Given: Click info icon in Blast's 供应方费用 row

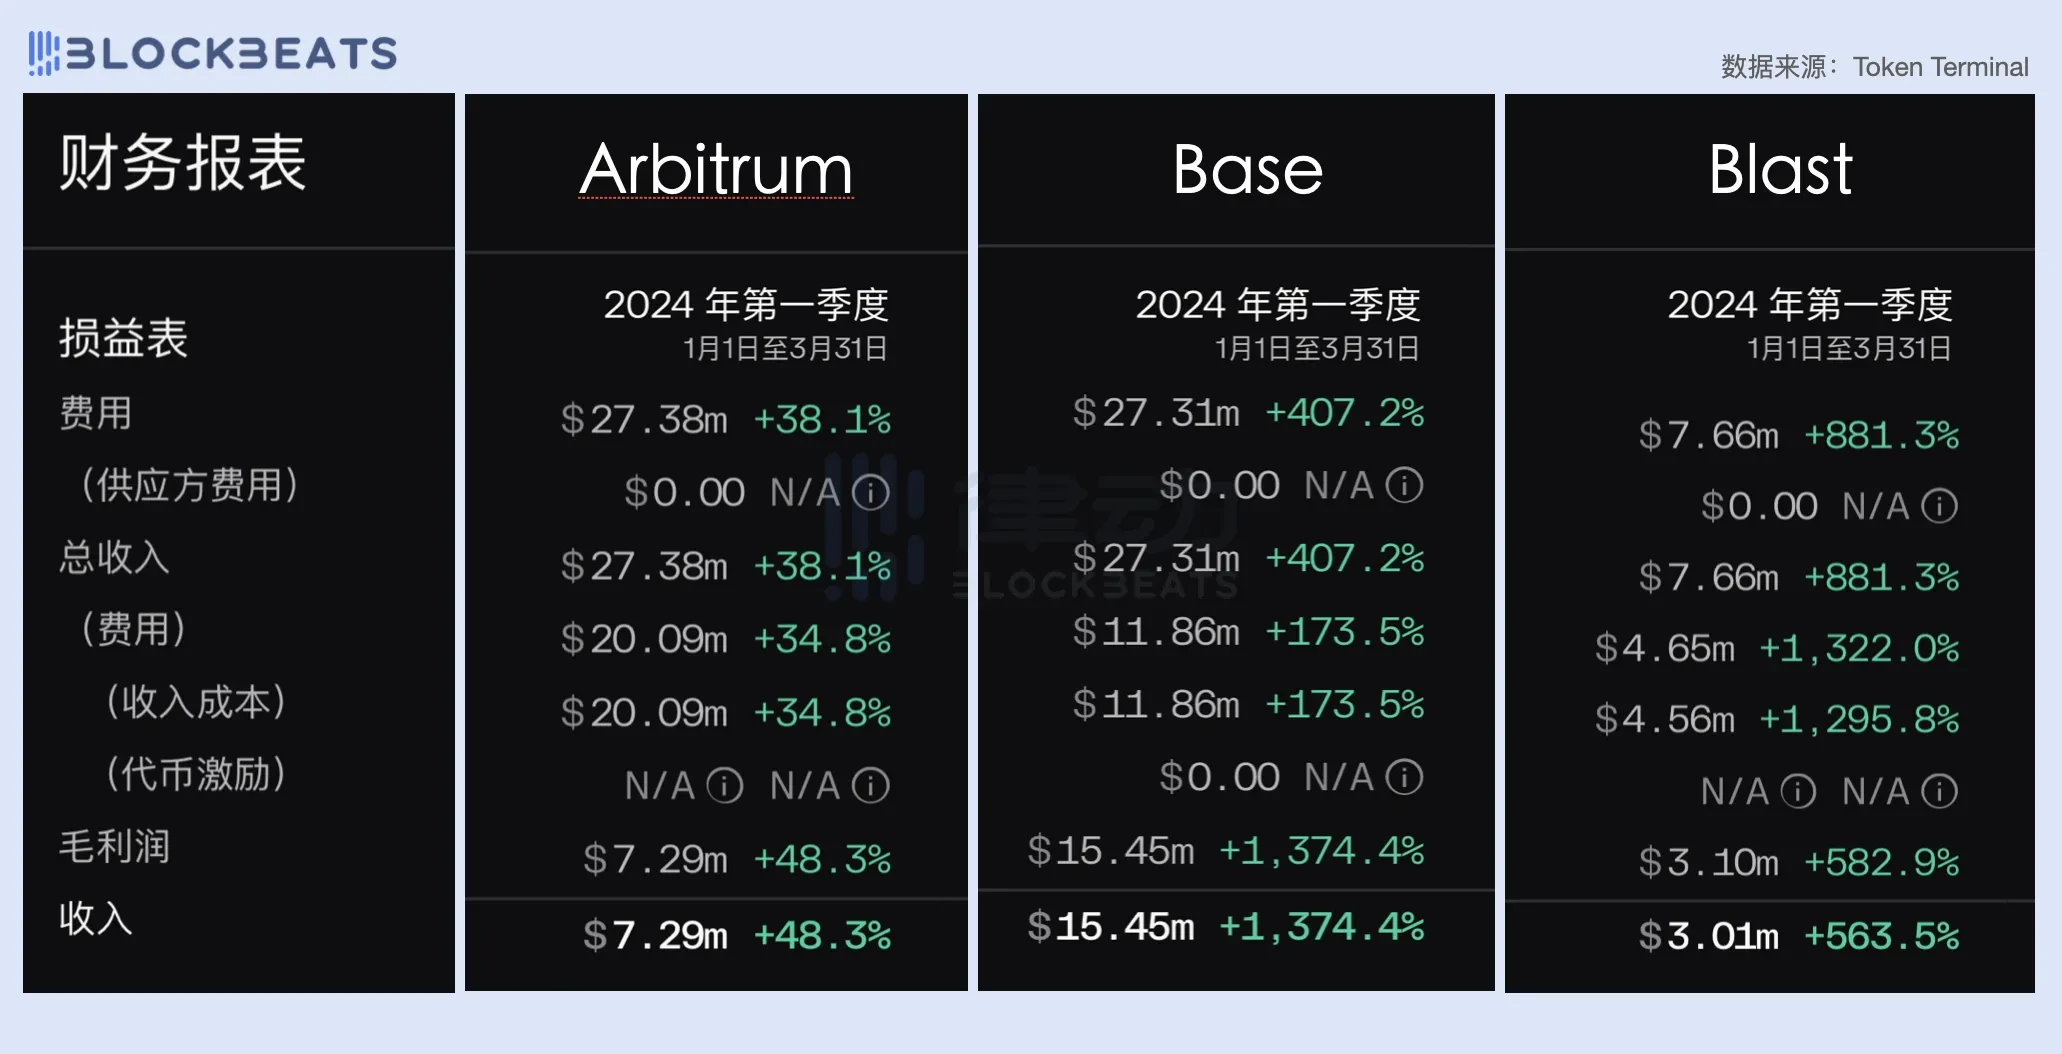Looking at the screenshot, I should click(1939, 506).
